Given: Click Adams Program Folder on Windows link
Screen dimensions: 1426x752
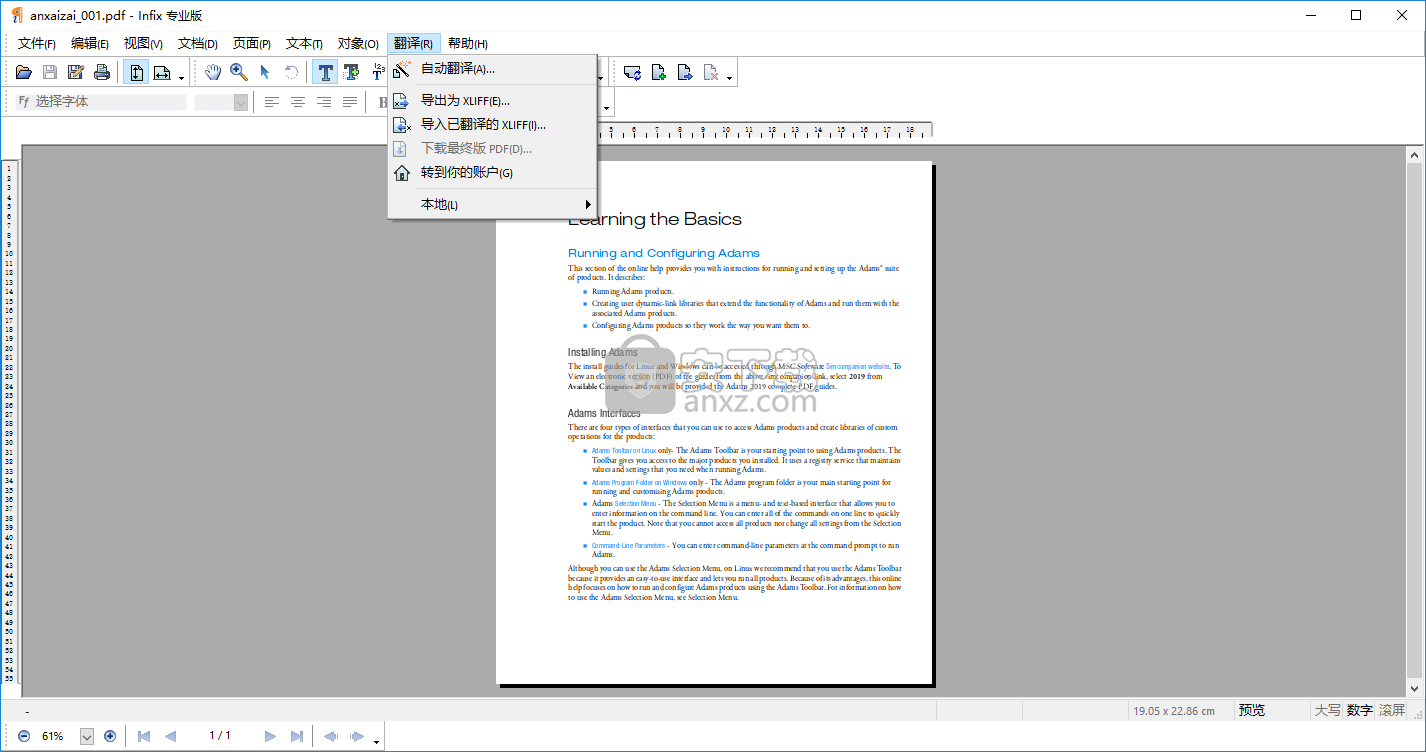Looking at the screenshot, I should click(x=639, y=483).
